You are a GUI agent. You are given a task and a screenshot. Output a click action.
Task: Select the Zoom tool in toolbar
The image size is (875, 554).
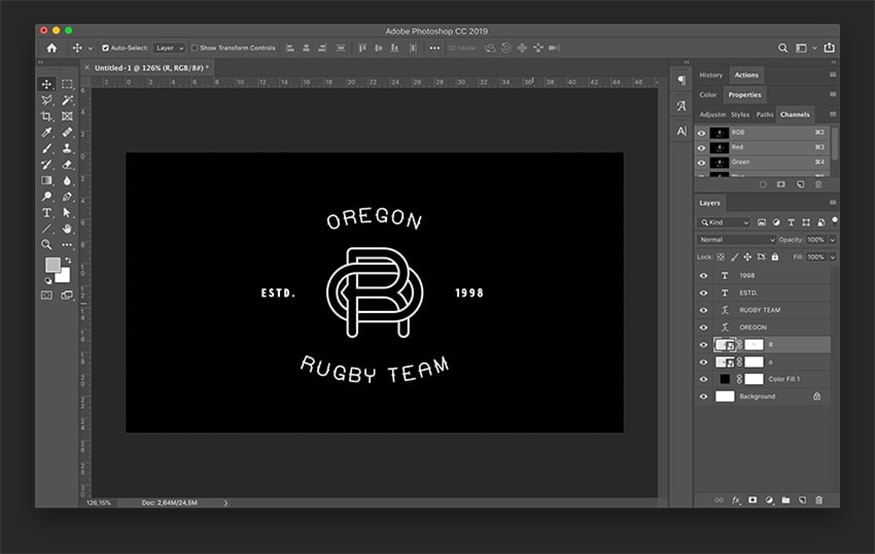pos(46,244)
